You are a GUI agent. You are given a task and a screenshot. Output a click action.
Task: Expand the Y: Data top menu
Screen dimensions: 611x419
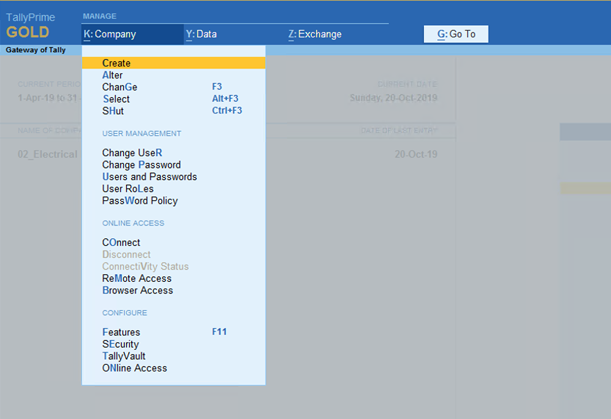pos(202,34)
